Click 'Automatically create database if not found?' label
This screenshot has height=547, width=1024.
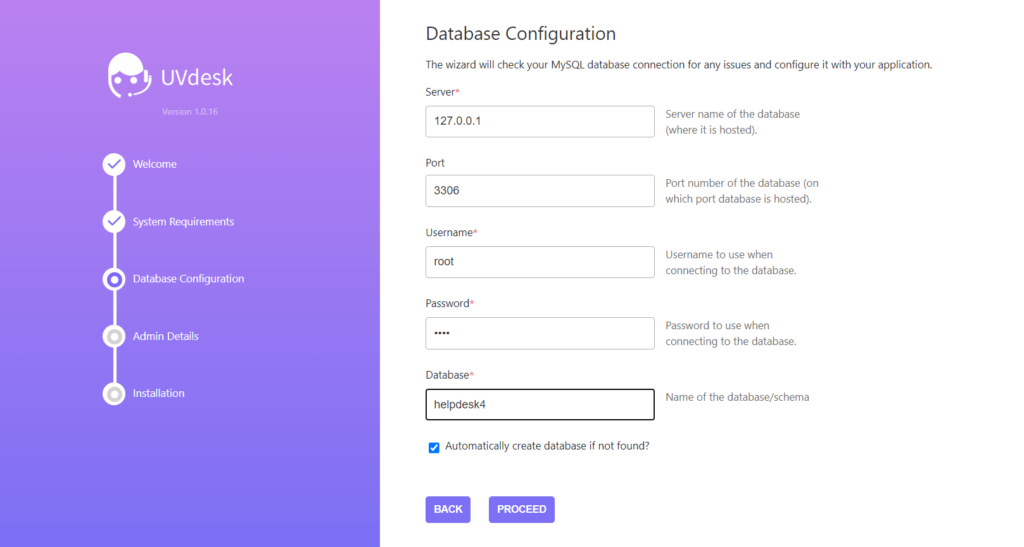click(x=547, y=446)
